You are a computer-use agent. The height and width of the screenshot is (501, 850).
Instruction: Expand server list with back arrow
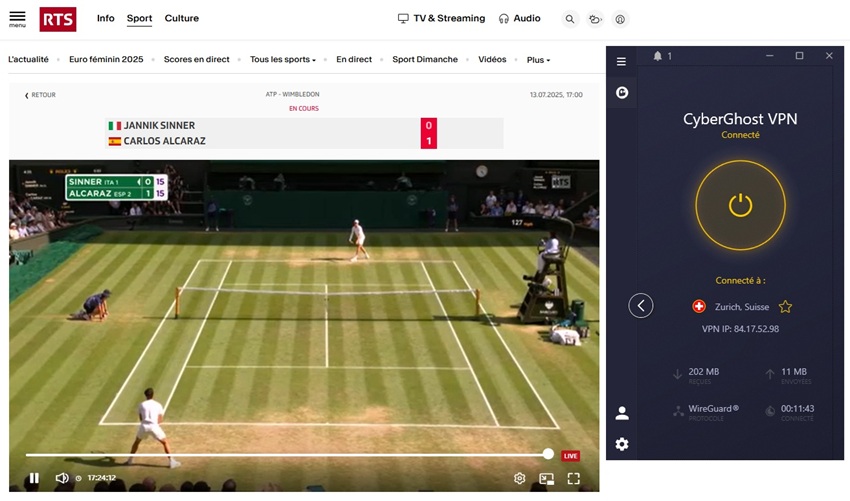(x=641, y=306)
